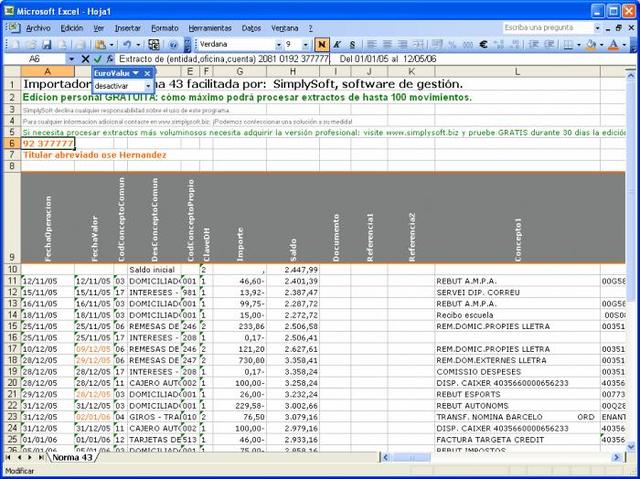The width and height of the screenshot is (640, 479).
Task: Toggle Italic (K) formatting button
Action: tap(337, 44)
